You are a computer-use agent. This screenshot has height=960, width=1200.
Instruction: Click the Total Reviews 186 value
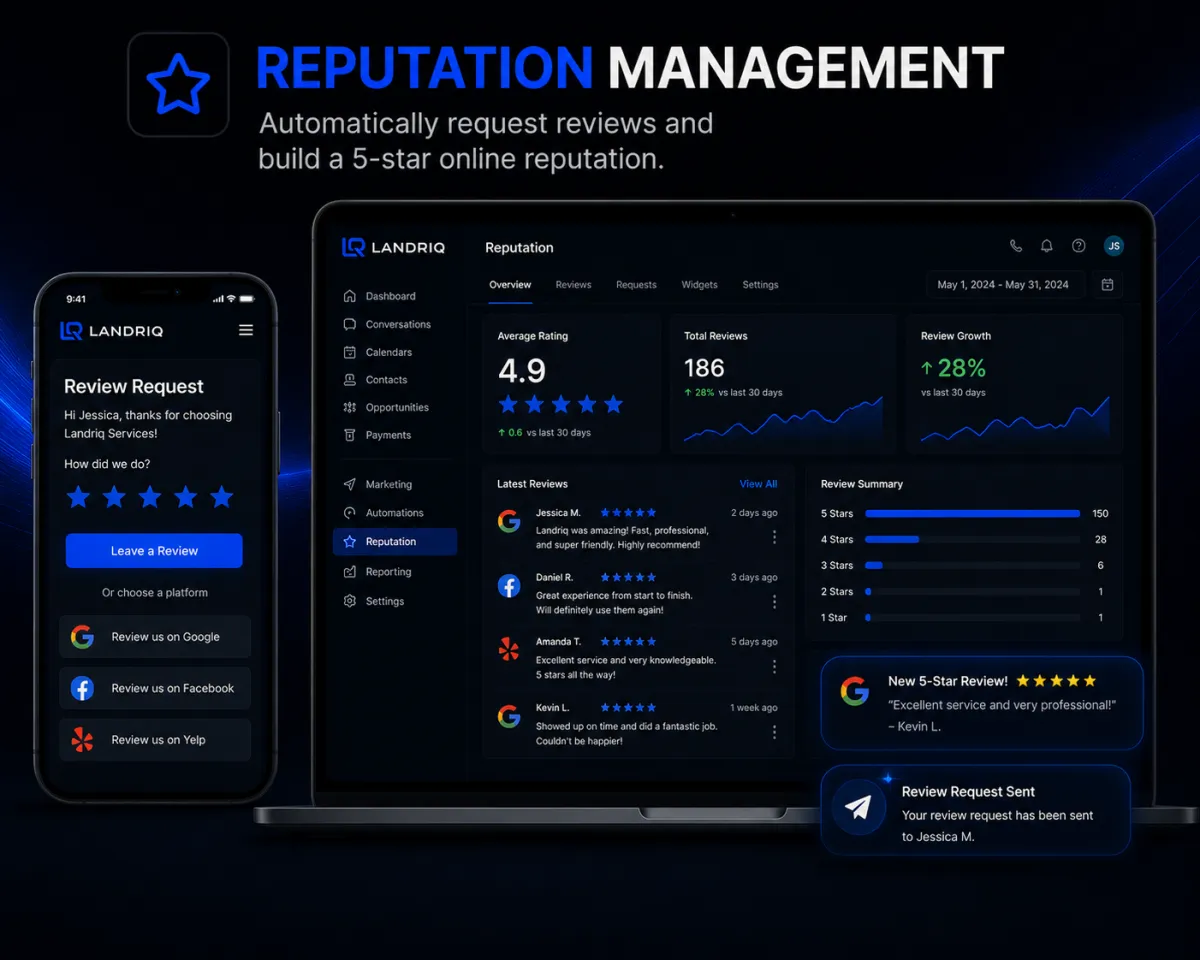[704, 368]
